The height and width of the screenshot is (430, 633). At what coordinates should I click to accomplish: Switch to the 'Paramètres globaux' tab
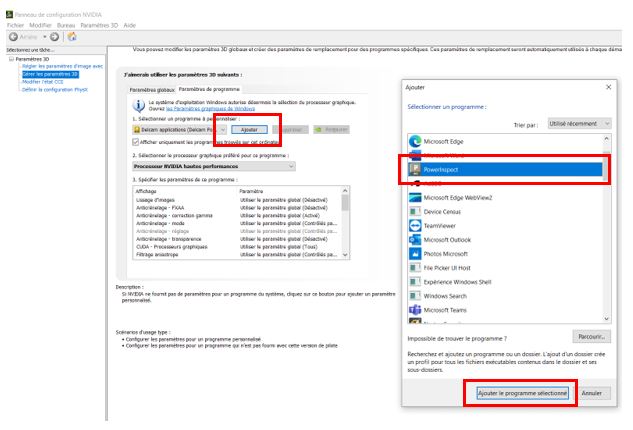click(x=150, y=90)
